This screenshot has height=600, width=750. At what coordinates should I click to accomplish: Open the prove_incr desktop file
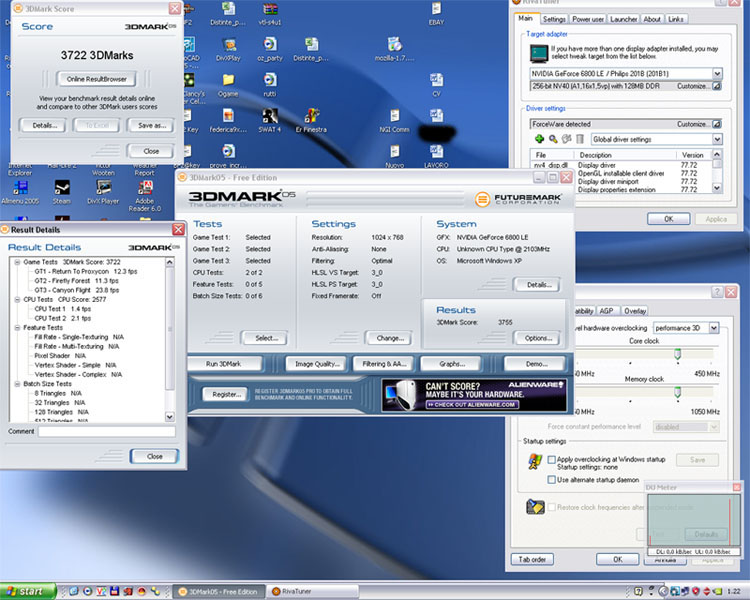(228, 156)
